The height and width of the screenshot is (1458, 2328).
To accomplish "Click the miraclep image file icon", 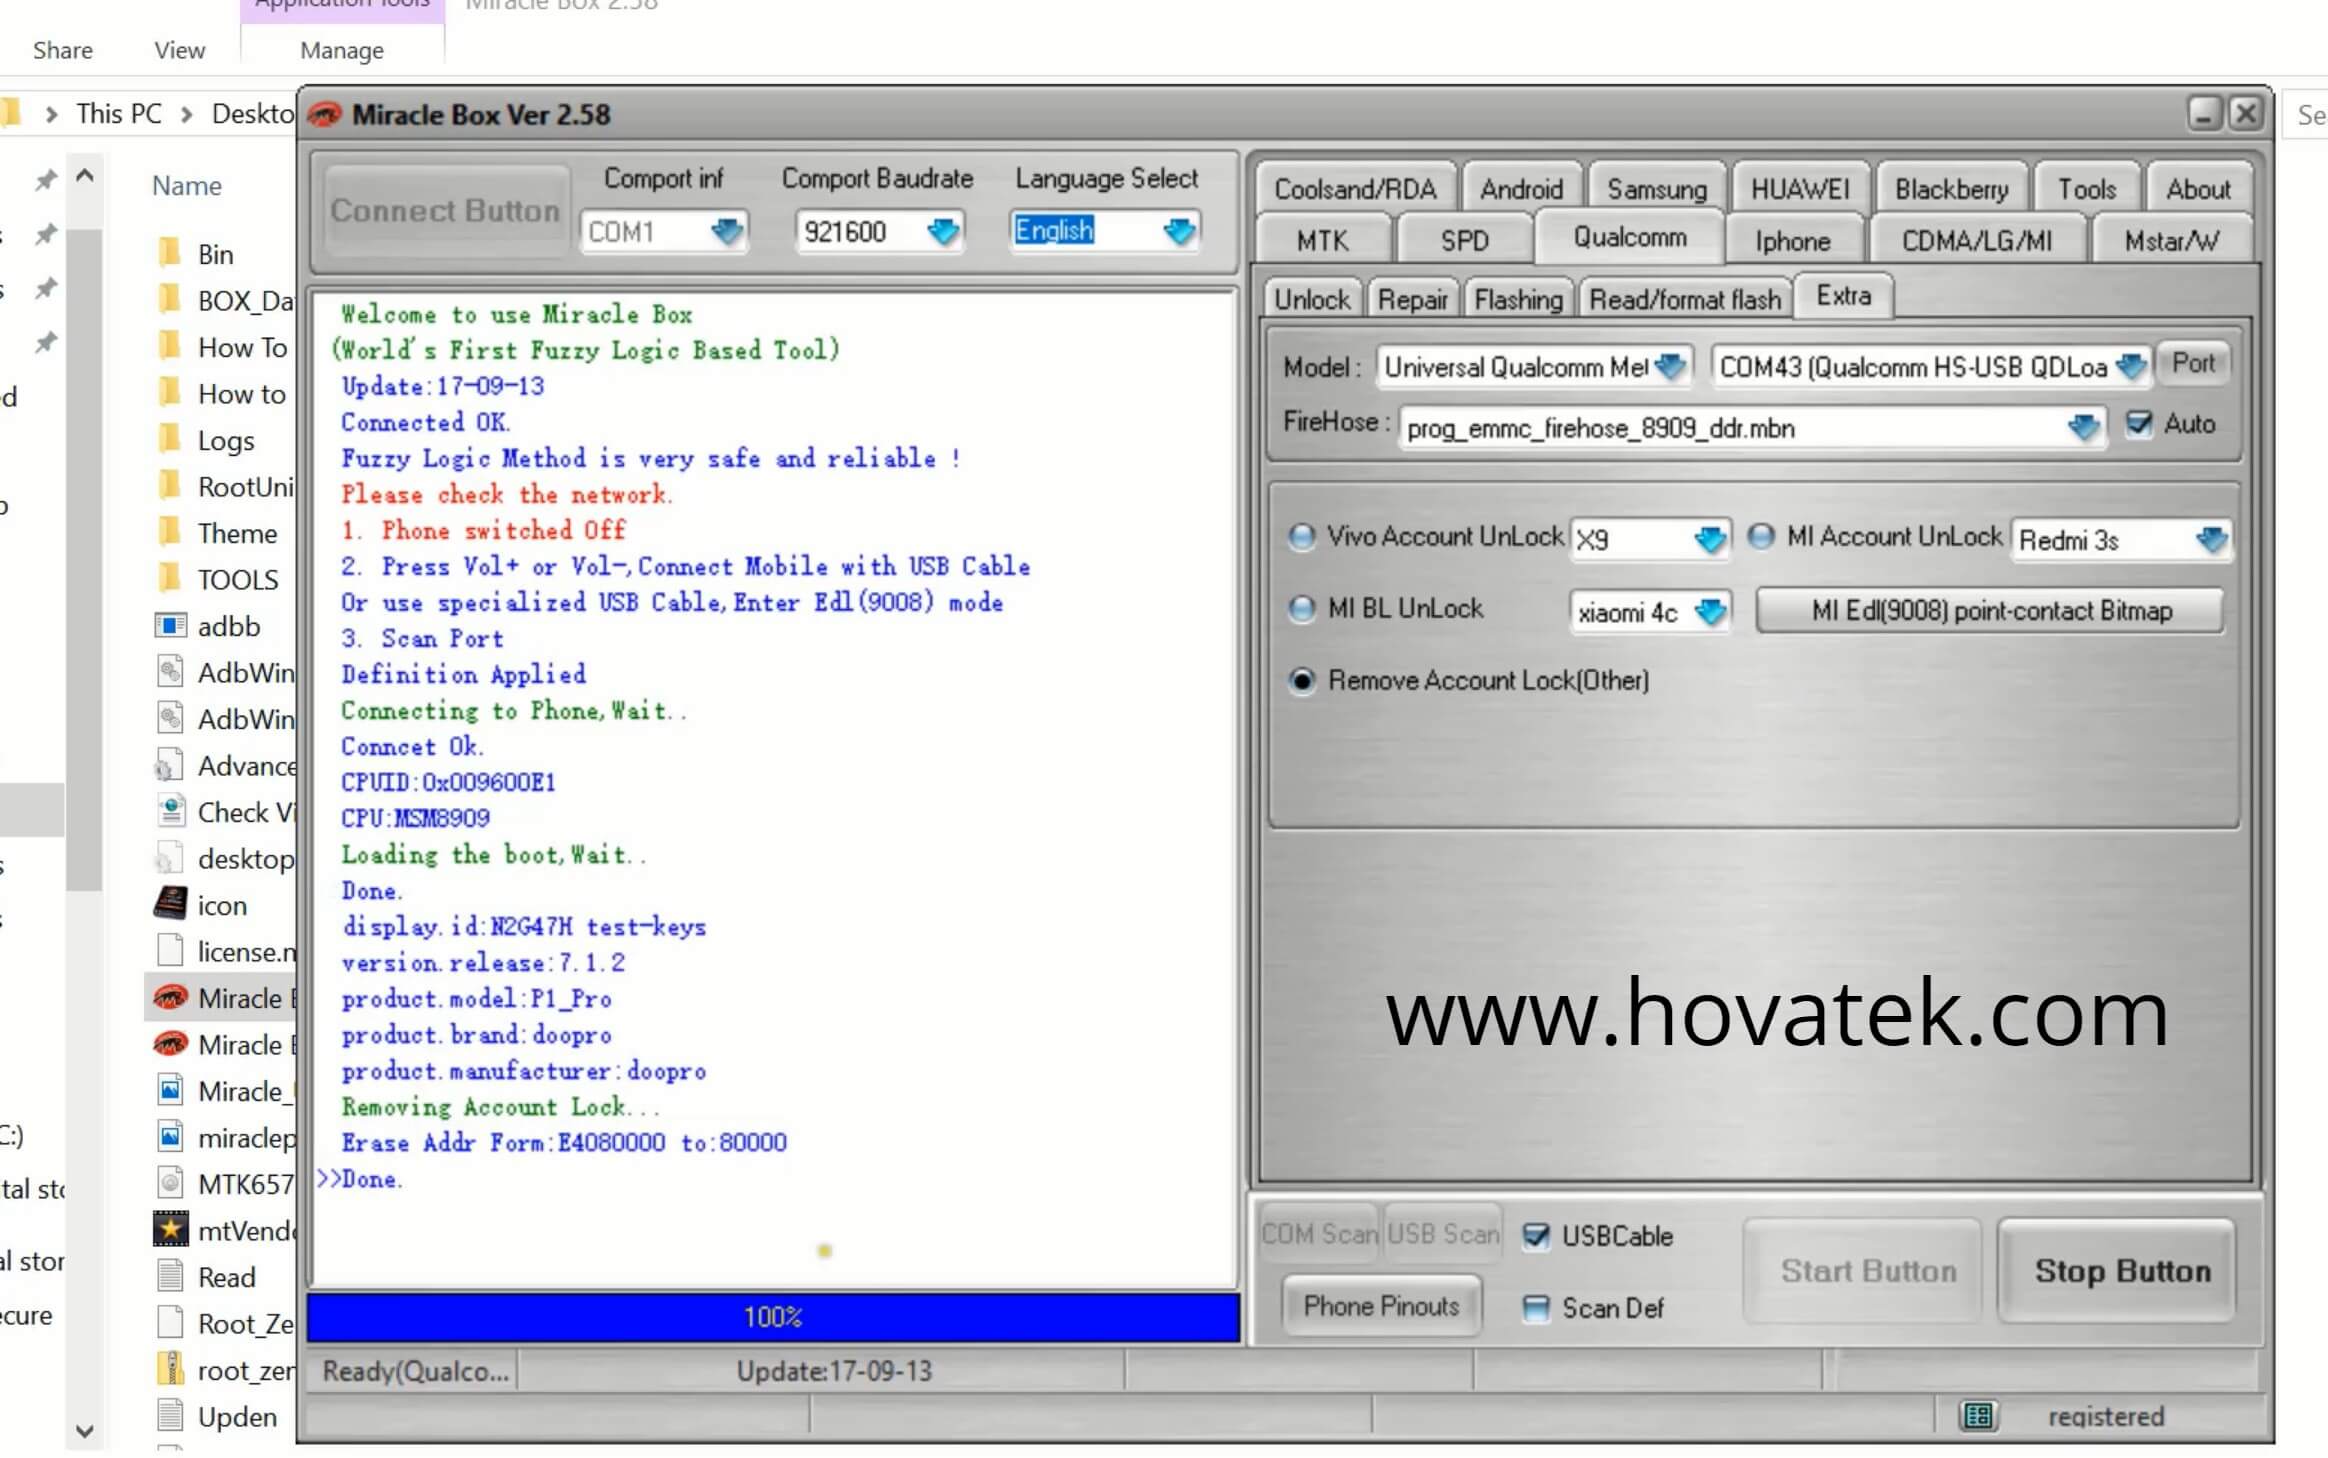I will pyautogui.click(x=170, y=1137).
